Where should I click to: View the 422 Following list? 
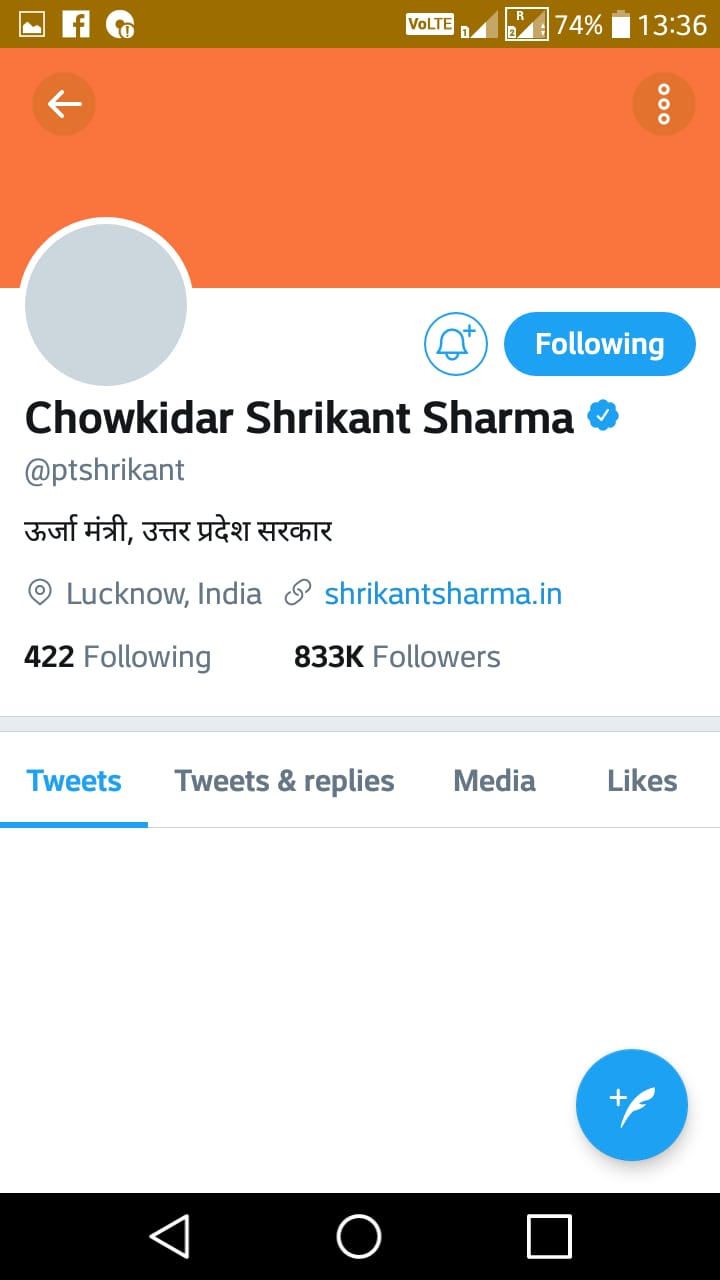[117, 657]
